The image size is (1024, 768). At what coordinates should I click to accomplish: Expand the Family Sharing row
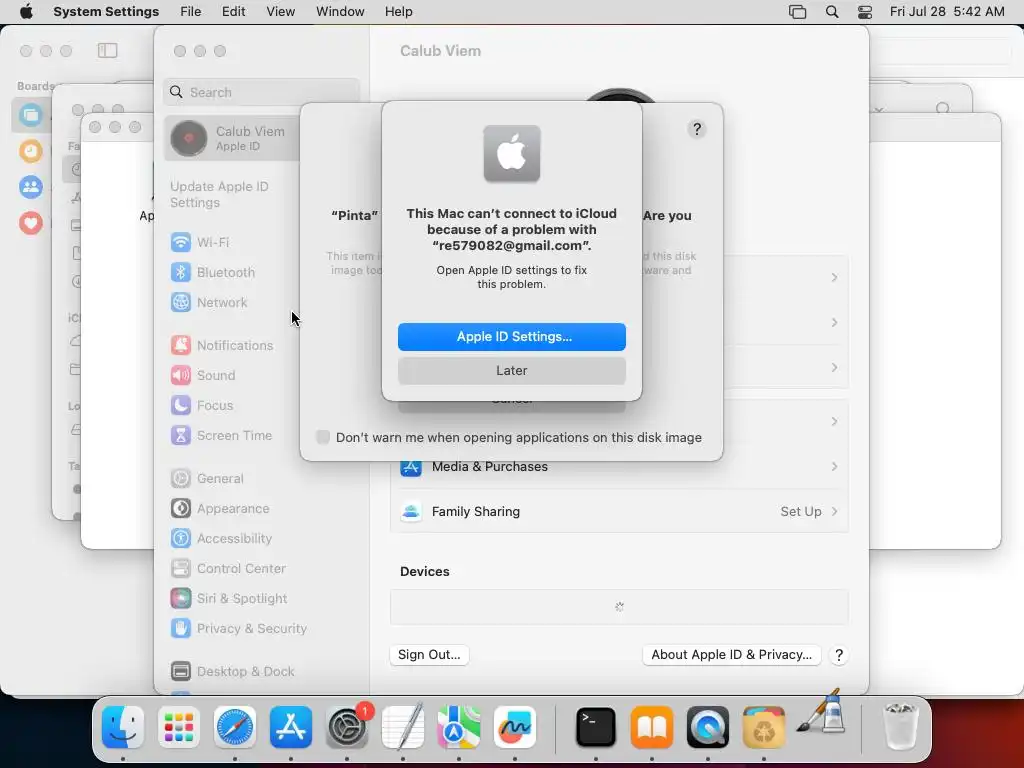click(x=619, y=511)
